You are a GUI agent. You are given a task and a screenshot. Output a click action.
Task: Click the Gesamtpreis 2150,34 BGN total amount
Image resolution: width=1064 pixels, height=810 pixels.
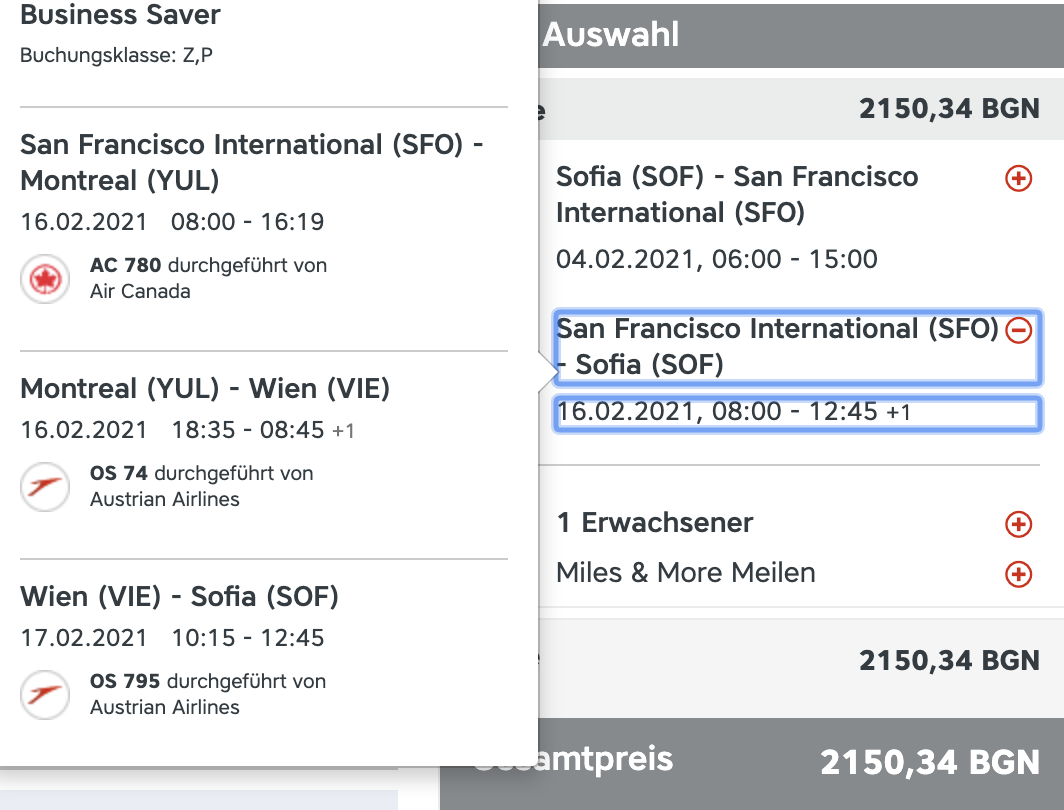click(x=929, y=763)
